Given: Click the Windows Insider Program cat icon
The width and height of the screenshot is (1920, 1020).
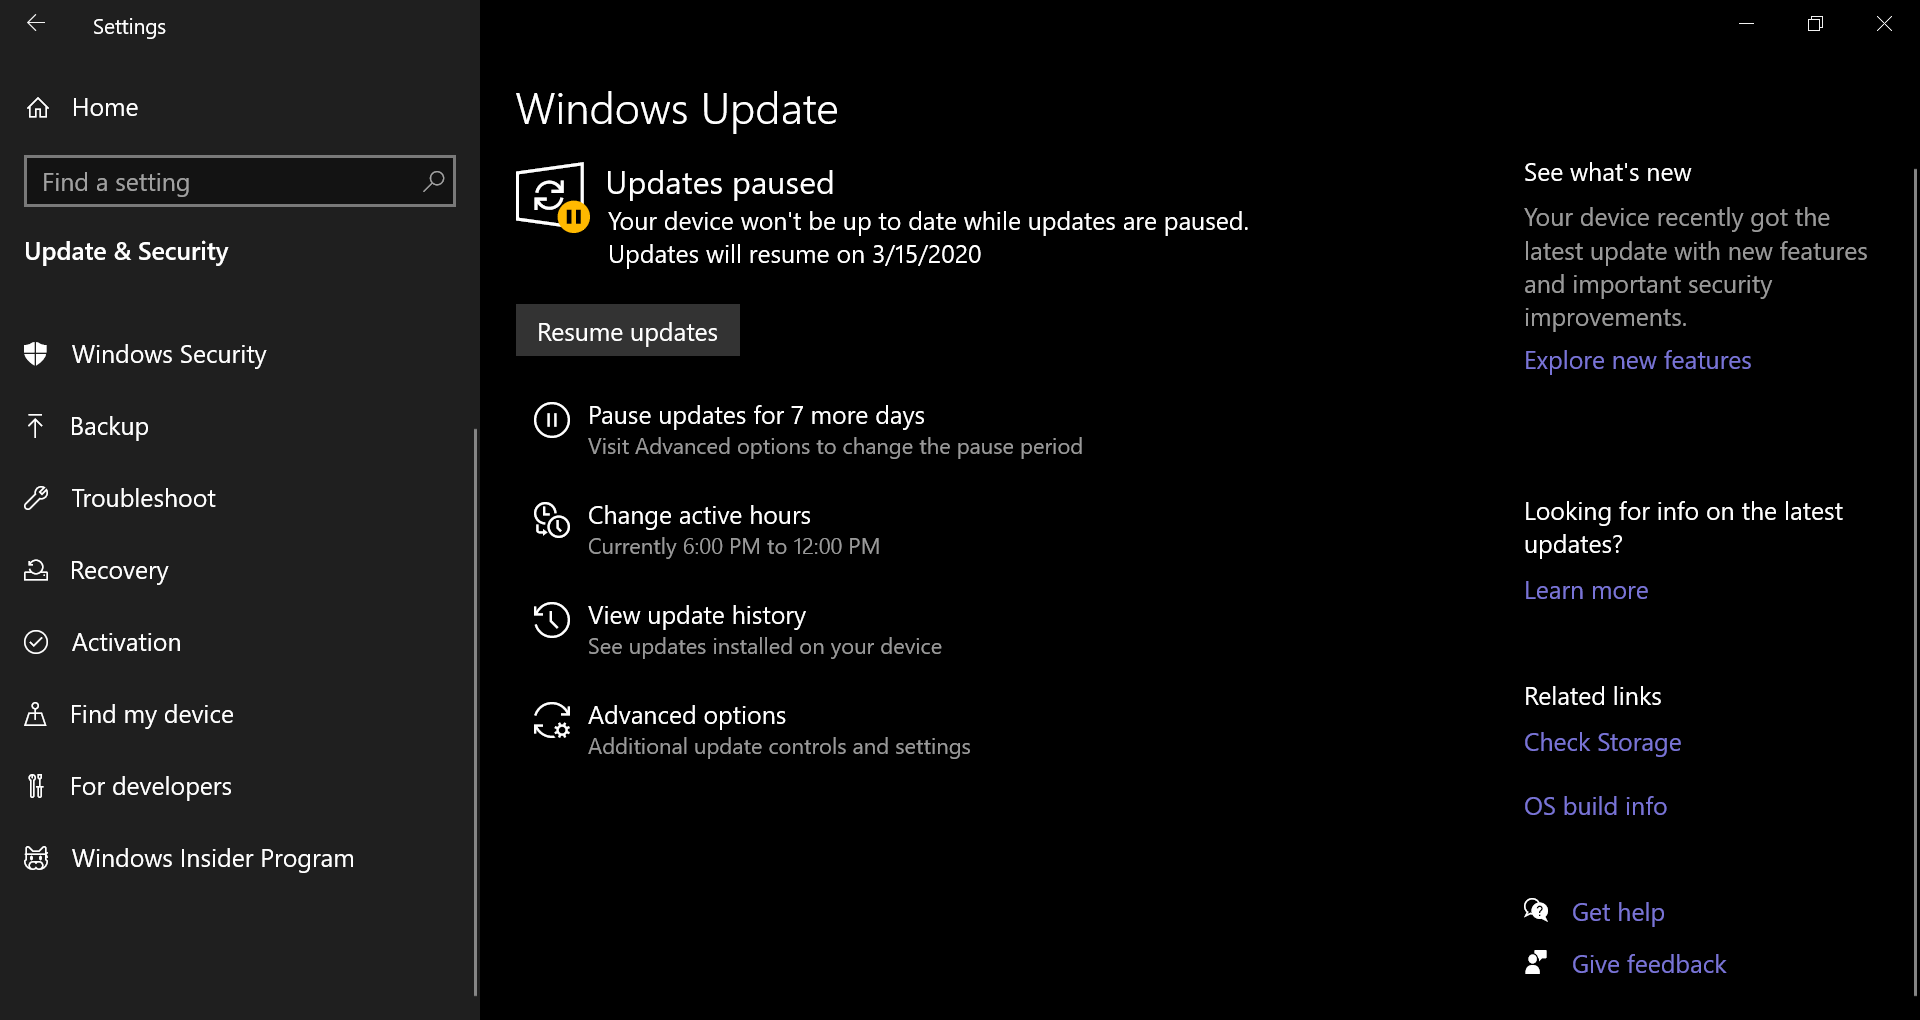Looking at the screenshot, I should click(x=36, y=858).
